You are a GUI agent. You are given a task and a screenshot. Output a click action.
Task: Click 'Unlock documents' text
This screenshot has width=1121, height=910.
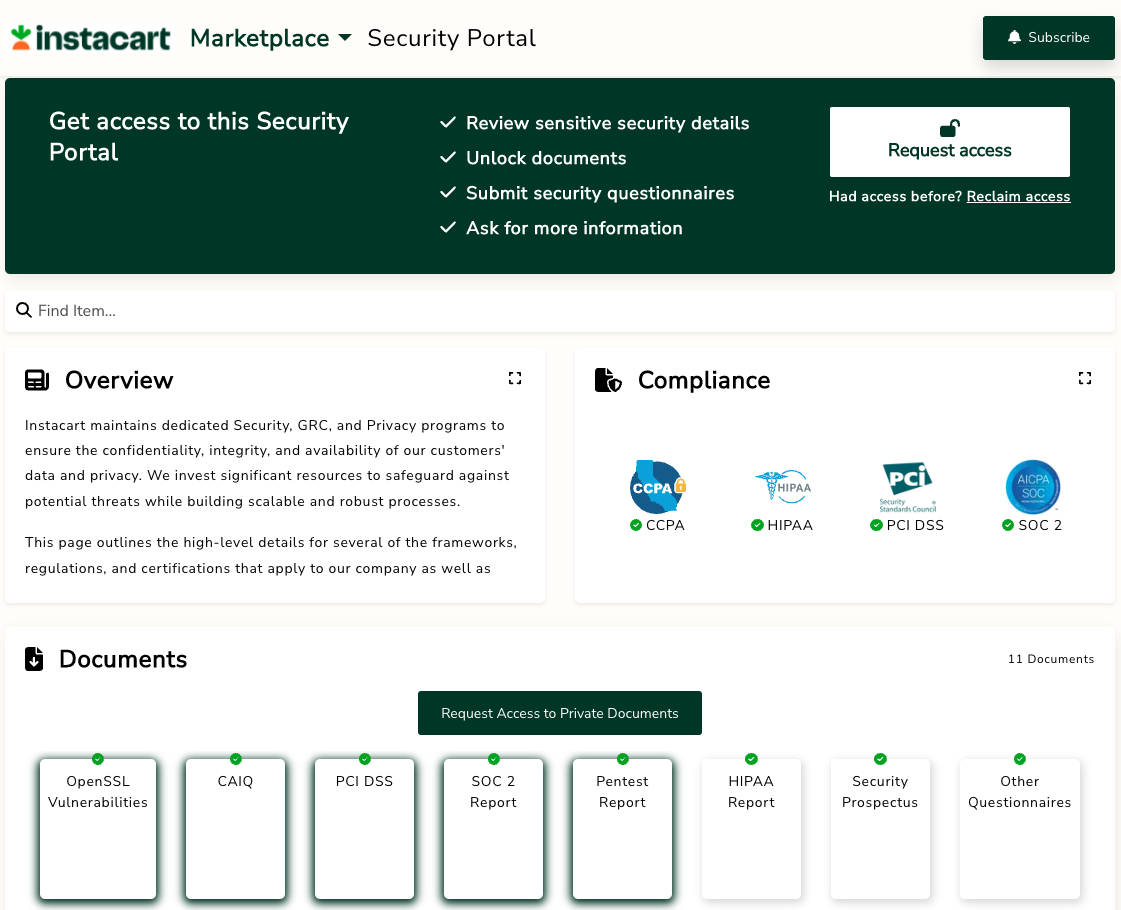coord(546,158)
